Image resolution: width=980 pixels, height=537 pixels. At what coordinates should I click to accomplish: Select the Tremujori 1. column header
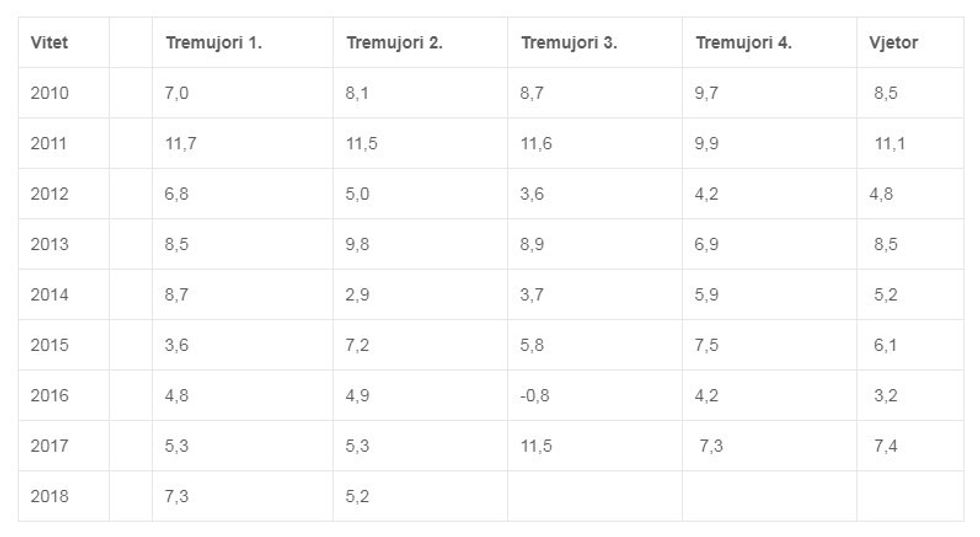pos(213,43)
